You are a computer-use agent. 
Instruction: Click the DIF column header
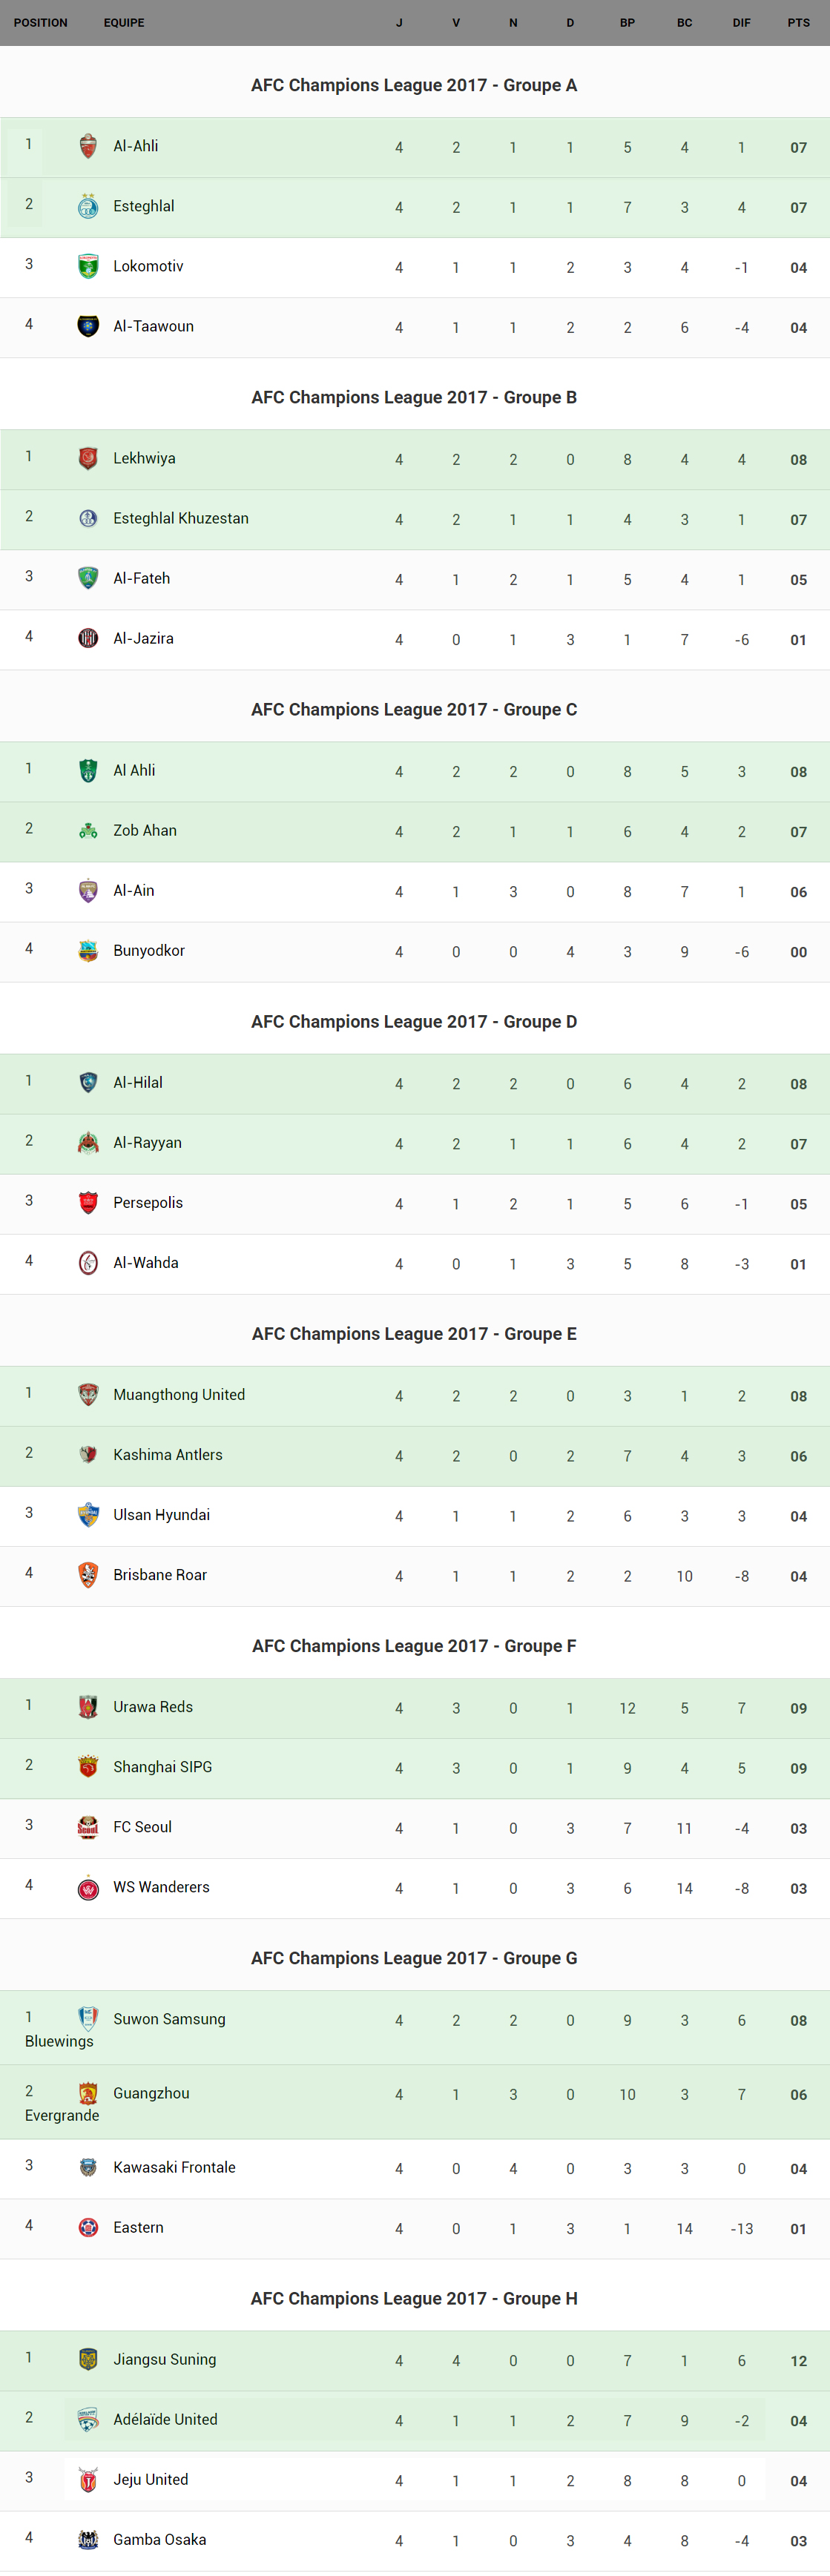pos(741,22)
